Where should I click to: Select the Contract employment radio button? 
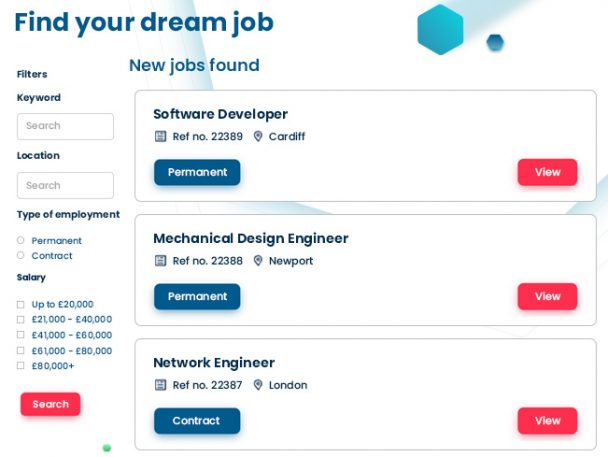(21, 255)
